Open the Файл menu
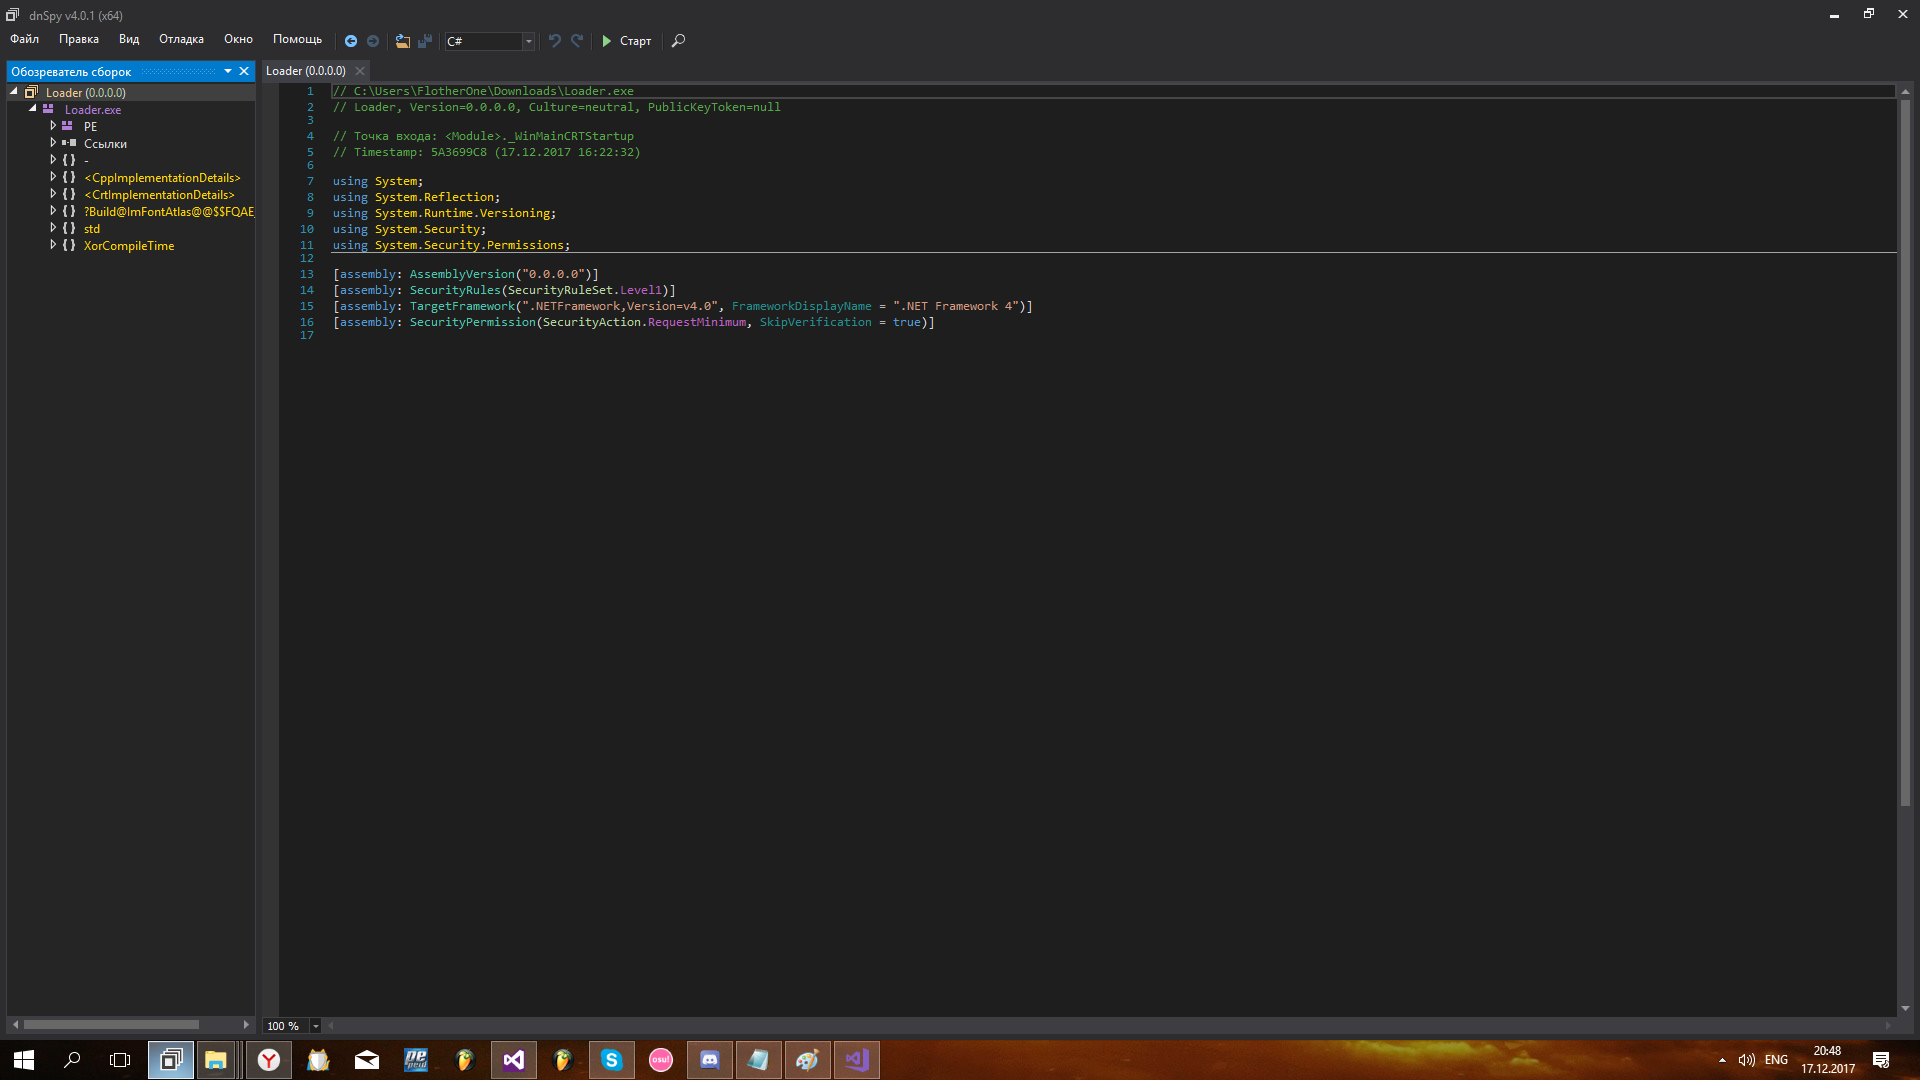 coord(25,39)
